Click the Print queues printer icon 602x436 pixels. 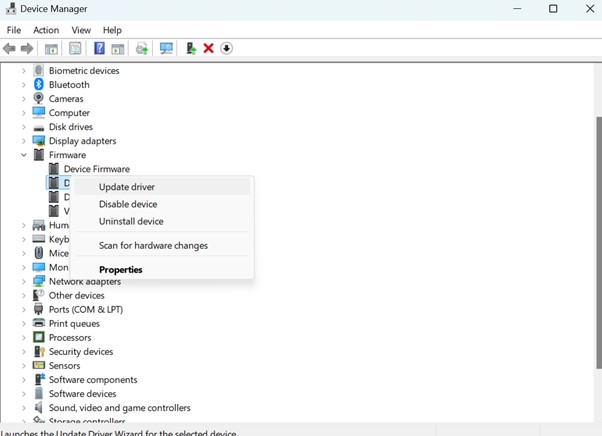[38, 323]
